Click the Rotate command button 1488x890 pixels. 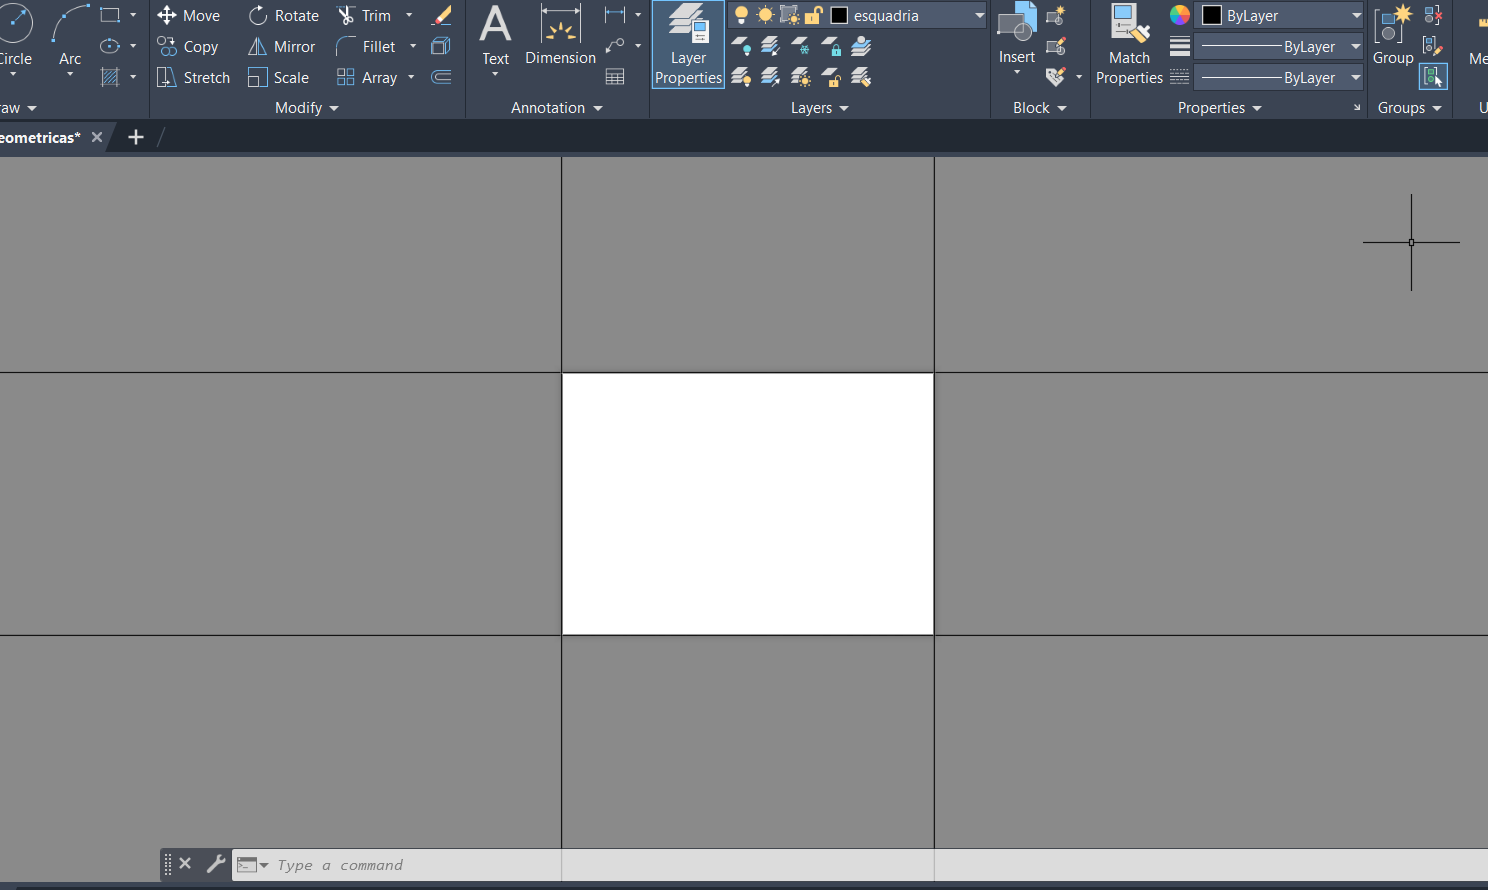pyautogui.click(x=284, y=15)
